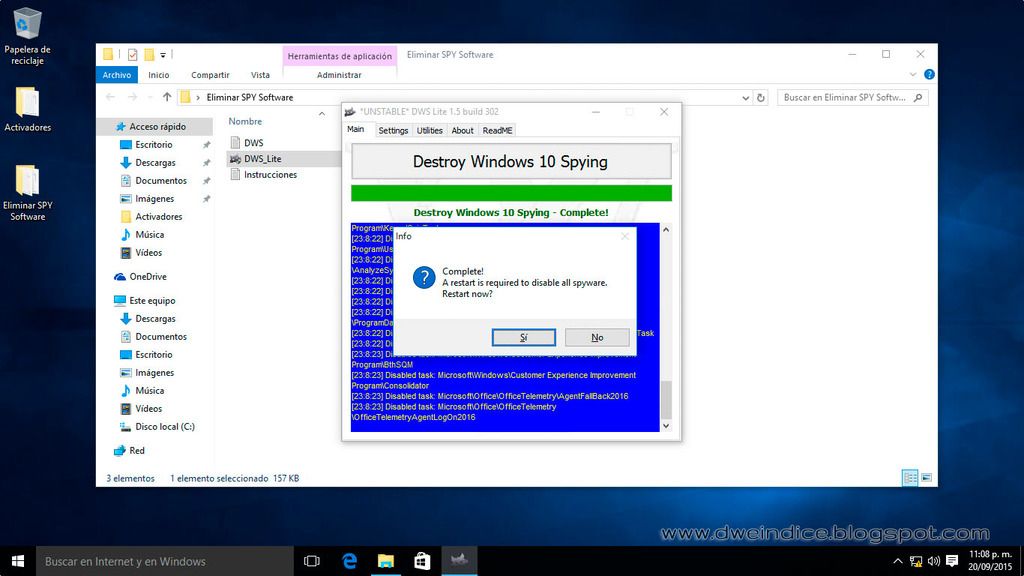Click the Sí button to restart now
This screenshot has height=576, width=1024.
pos(523,338)
